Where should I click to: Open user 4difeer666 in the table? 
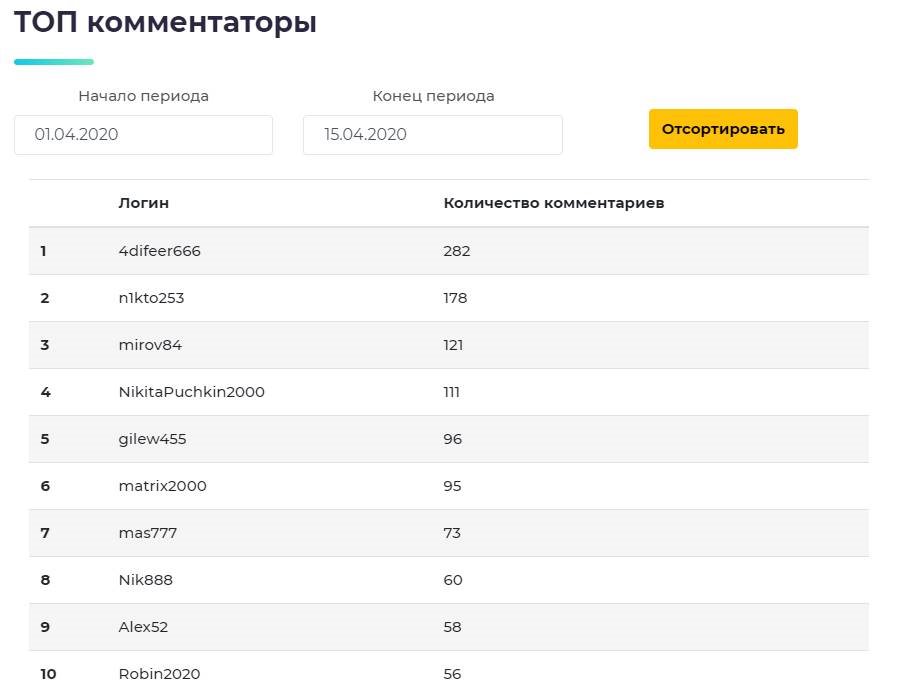(160, 251)
